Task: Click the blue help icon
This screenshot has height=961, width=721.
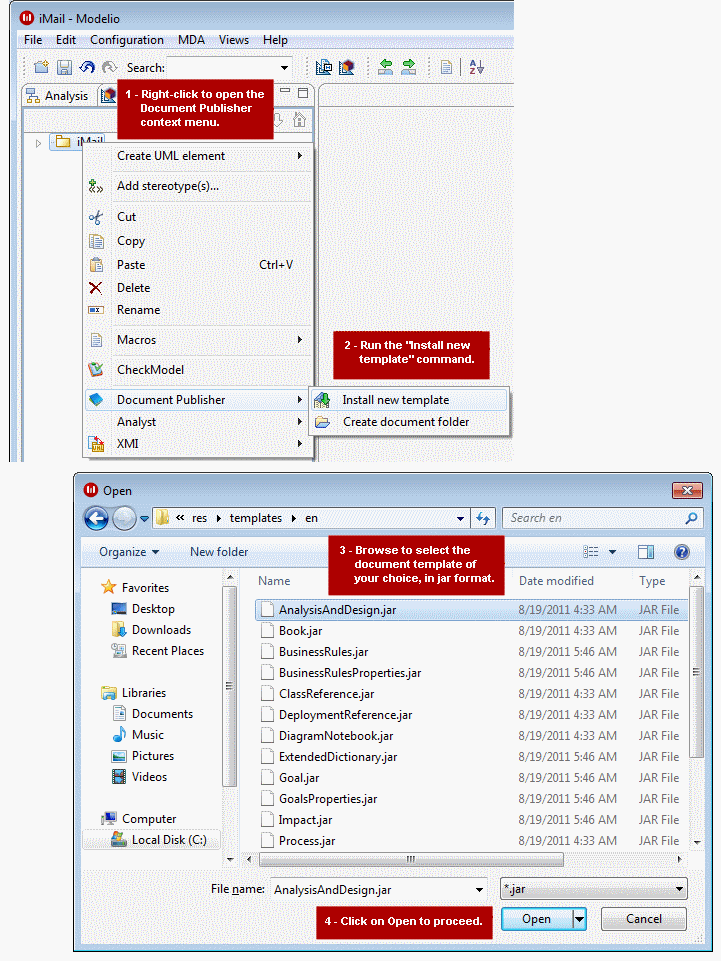Action: [682, 552]
